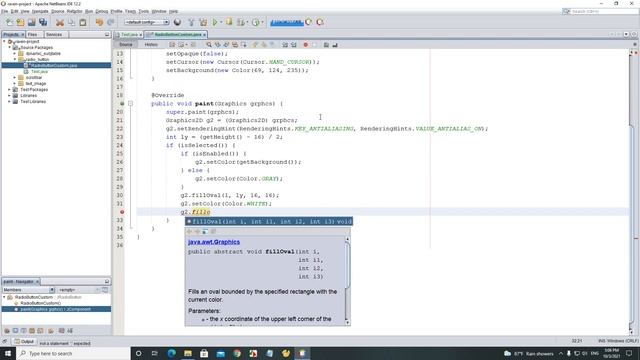Click the Open Project toolbar icon
Screen dimensions: 640x360
31,22
